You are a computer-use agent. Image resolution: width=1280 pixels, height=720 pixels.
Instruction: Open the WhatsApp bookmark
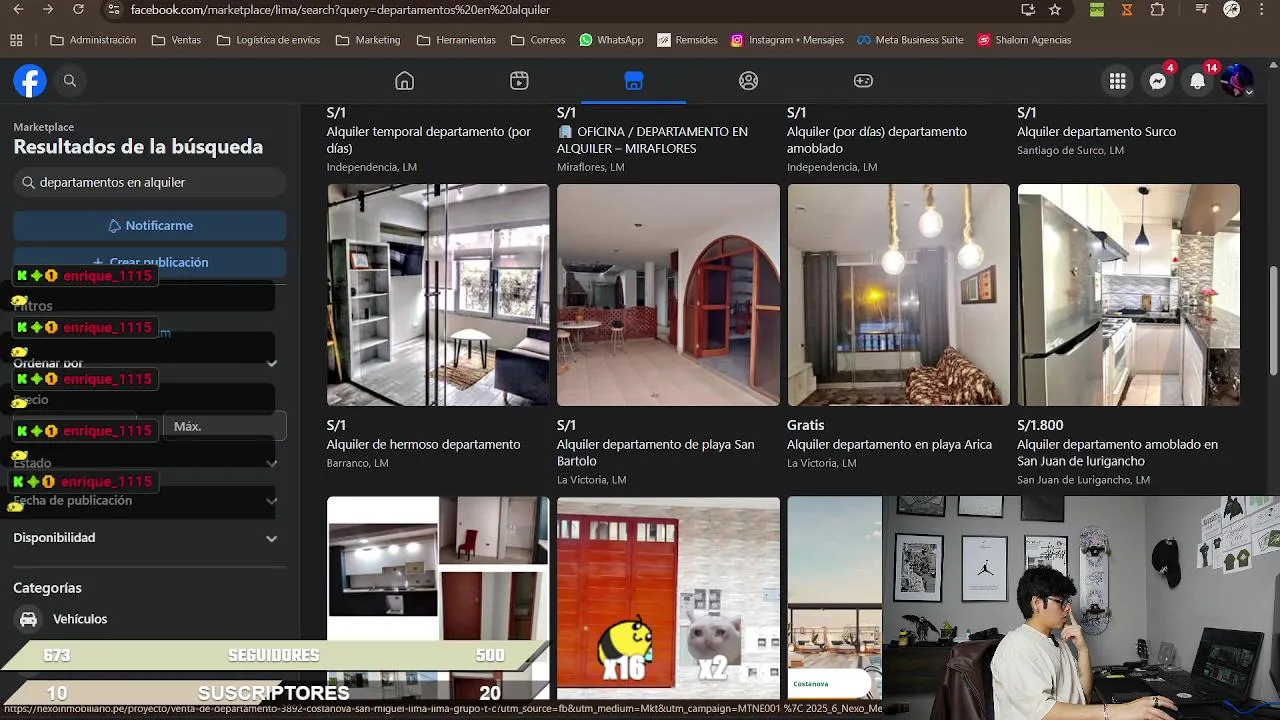[611, 40]
